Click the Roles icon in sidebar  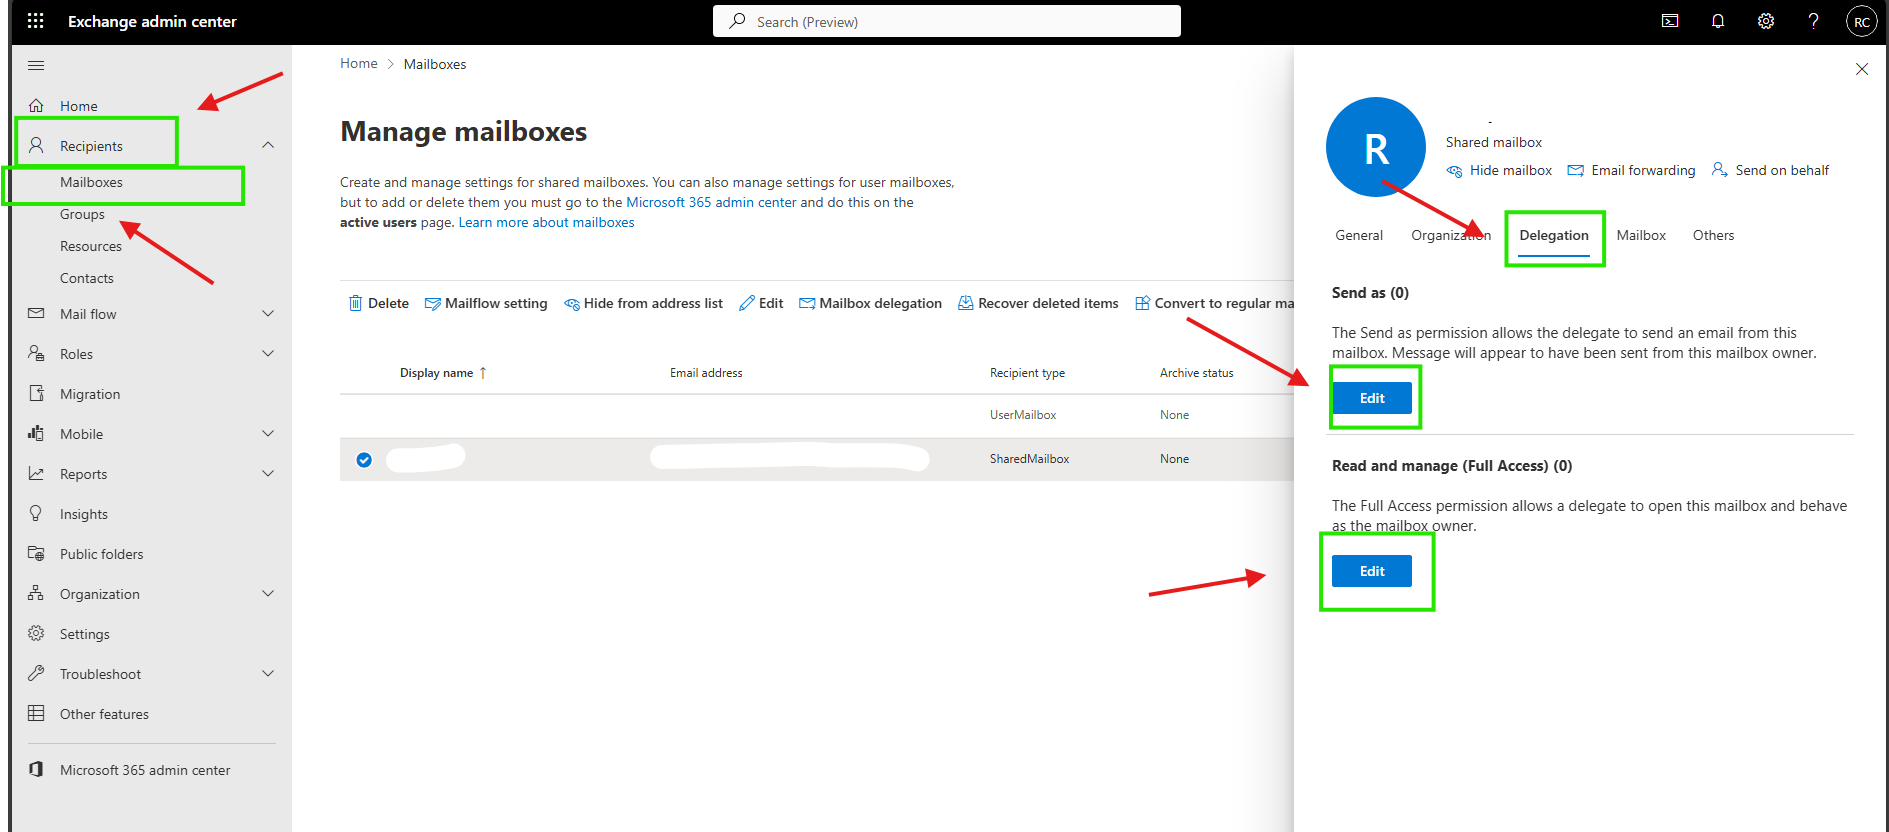pos(36,354)
